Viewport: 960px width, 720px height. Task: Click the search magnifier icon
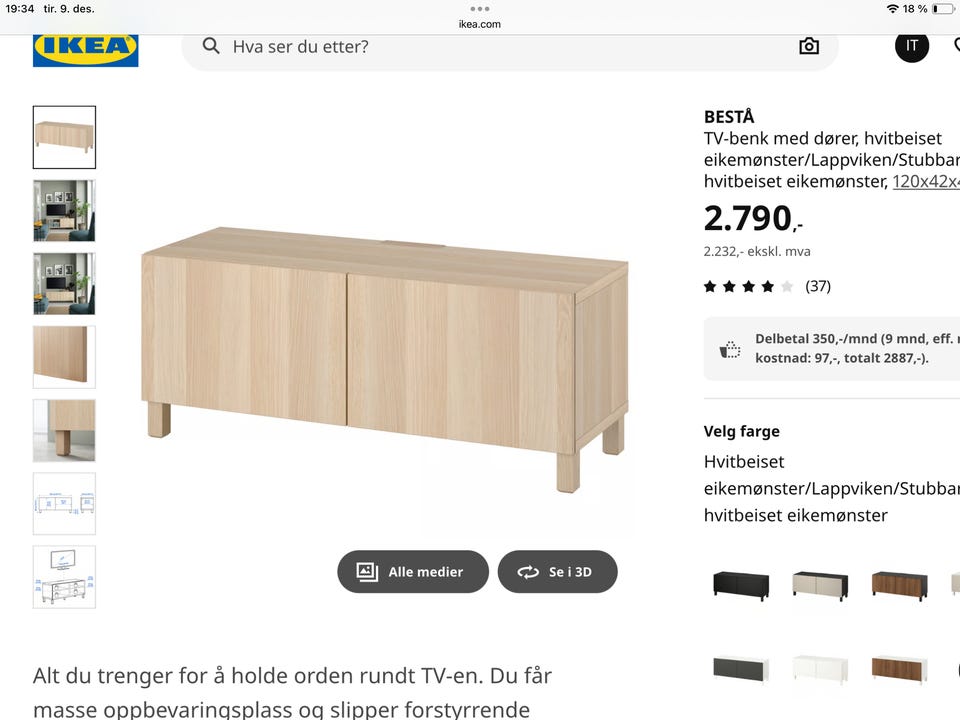tap(211, 46)
